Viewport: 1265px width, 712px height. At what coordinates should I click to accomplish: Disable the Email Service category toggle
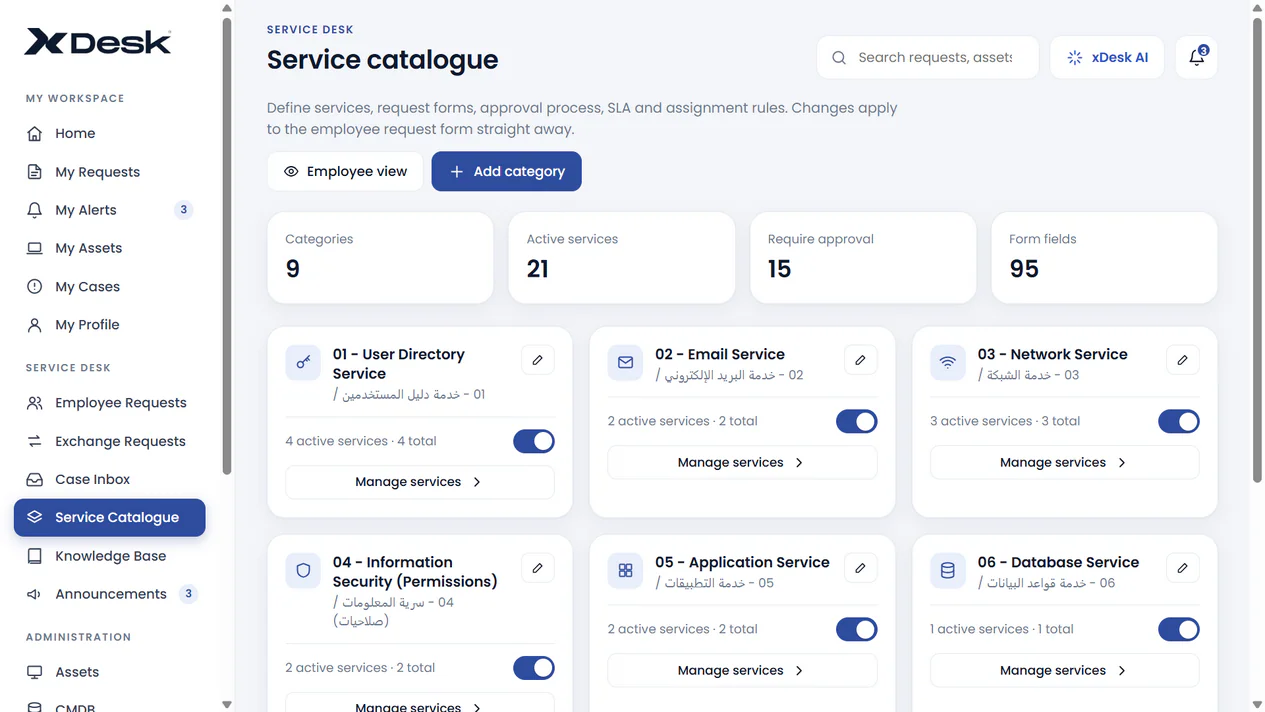coord(856,421)
